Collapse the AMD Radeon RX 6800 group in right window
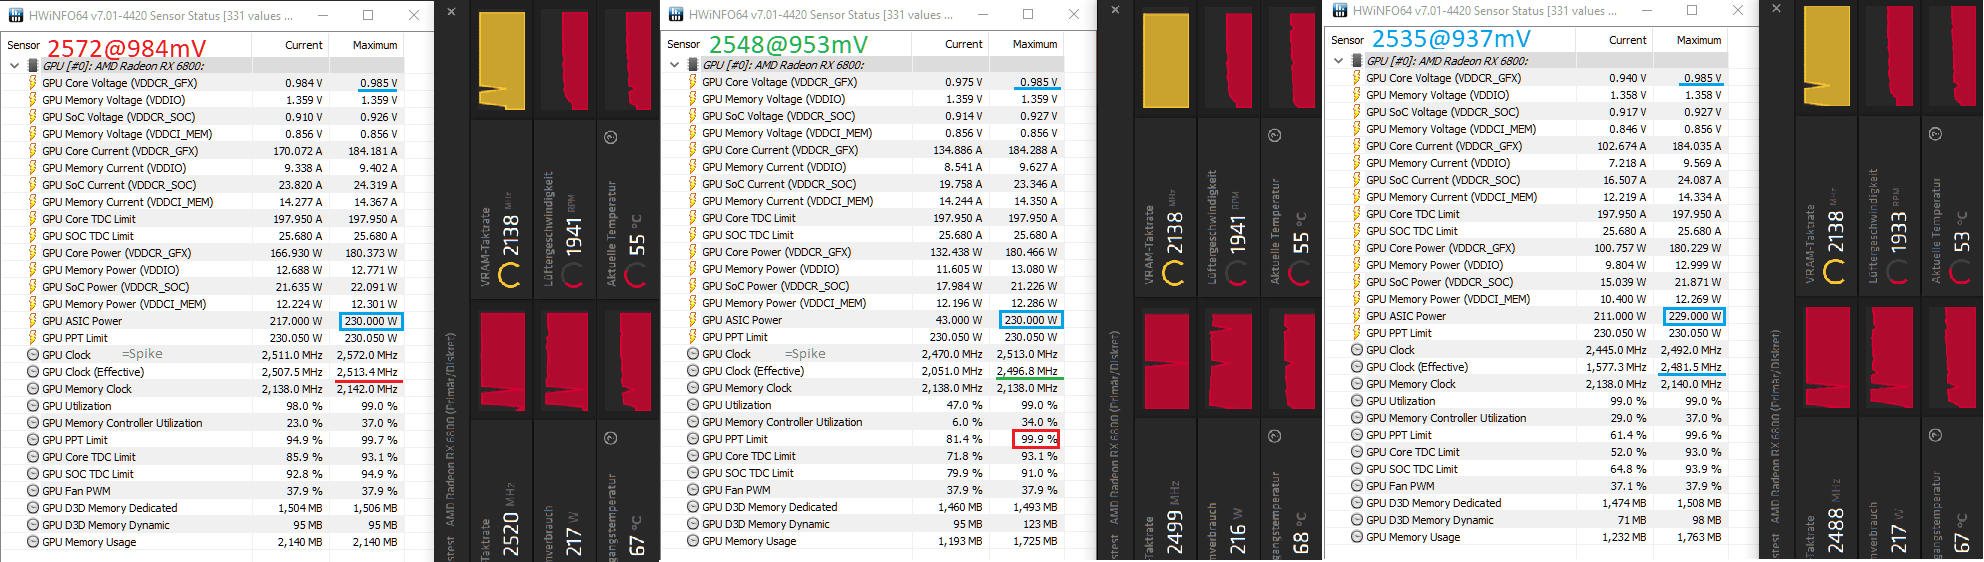This screenshot has width=1984, height=562. [x=1338, y=61]
